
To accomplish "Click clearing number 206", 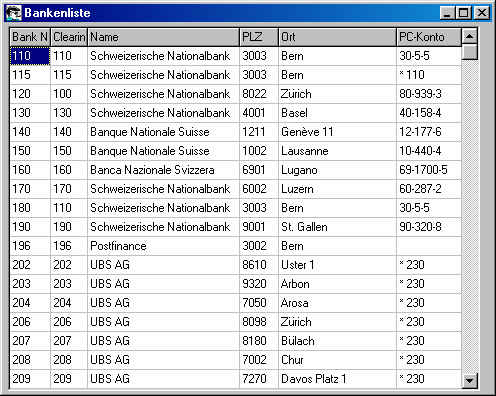I will 69,322.
